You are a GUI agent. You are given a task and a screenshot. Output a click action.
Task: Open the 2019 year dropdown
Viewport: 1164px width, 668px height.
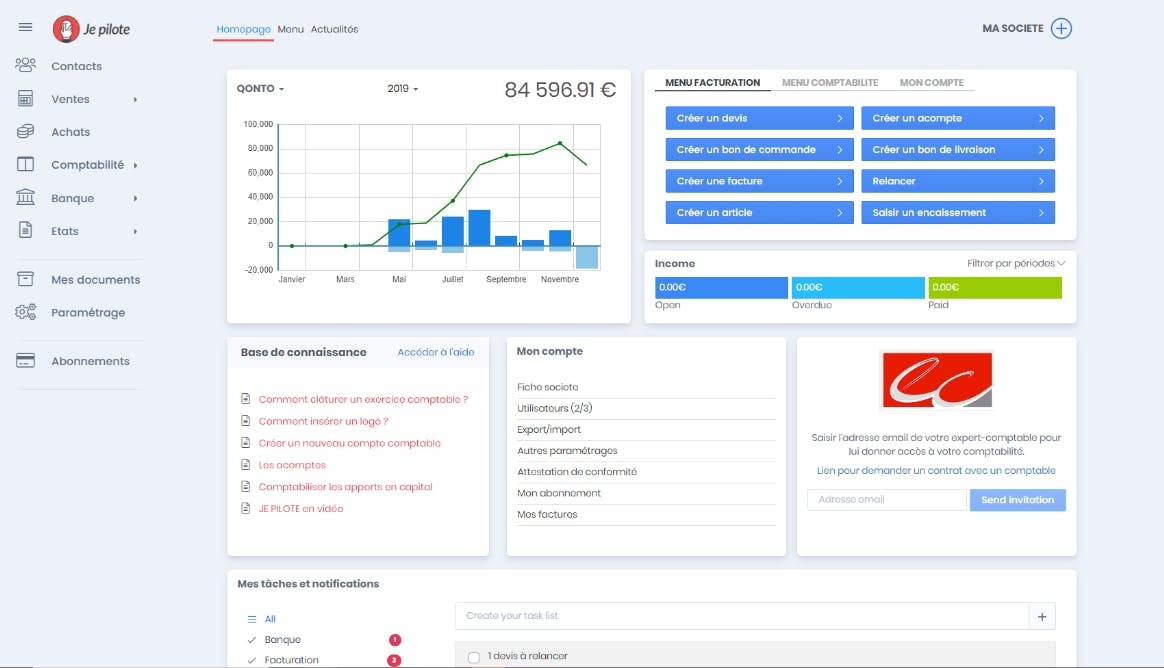[x=402, y=89]
